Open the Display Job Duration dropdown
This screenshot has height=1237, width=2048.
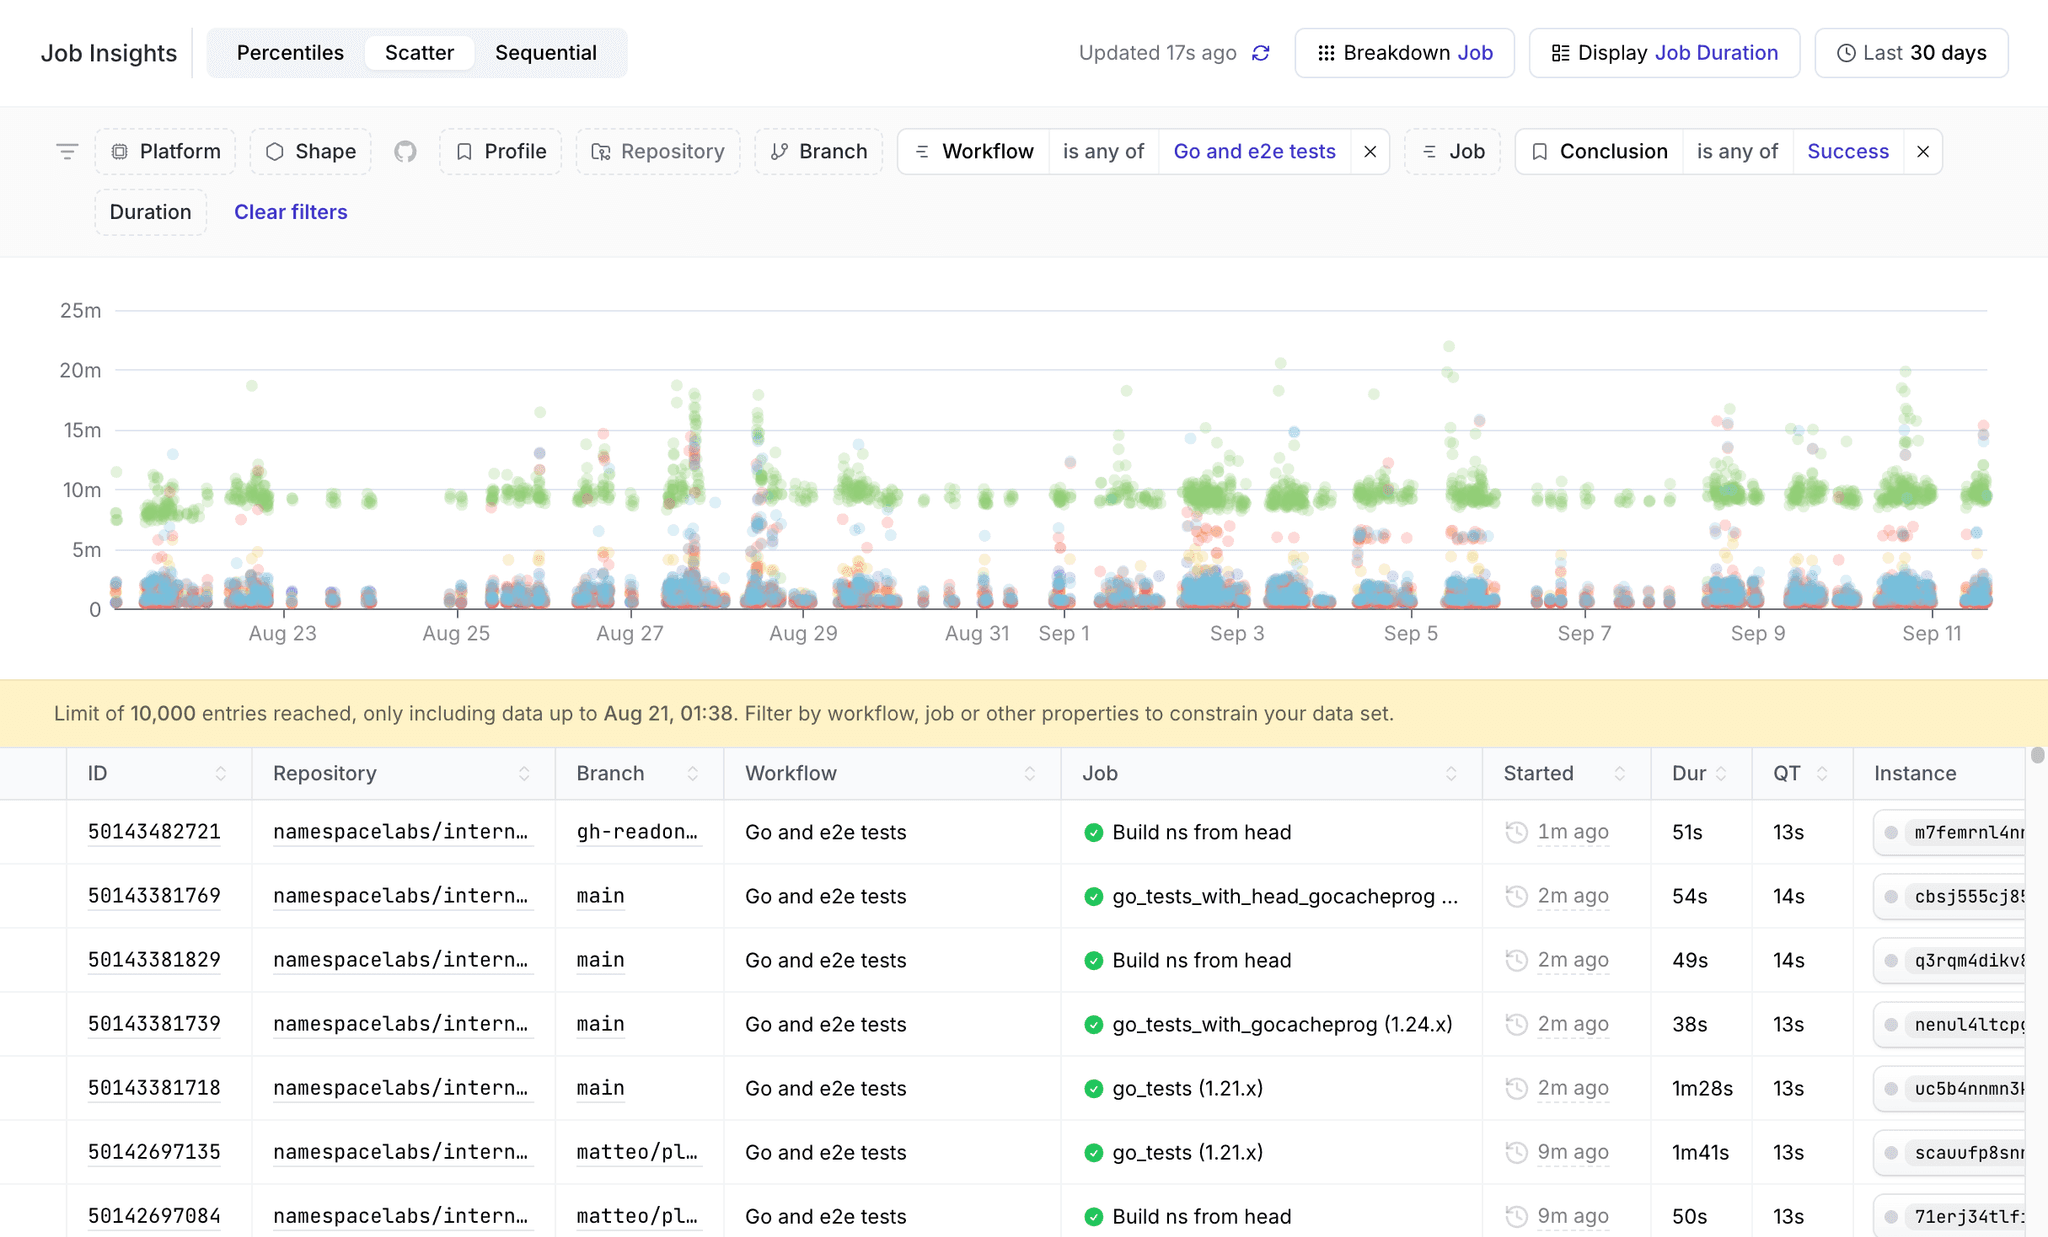tap(1664, 53)
